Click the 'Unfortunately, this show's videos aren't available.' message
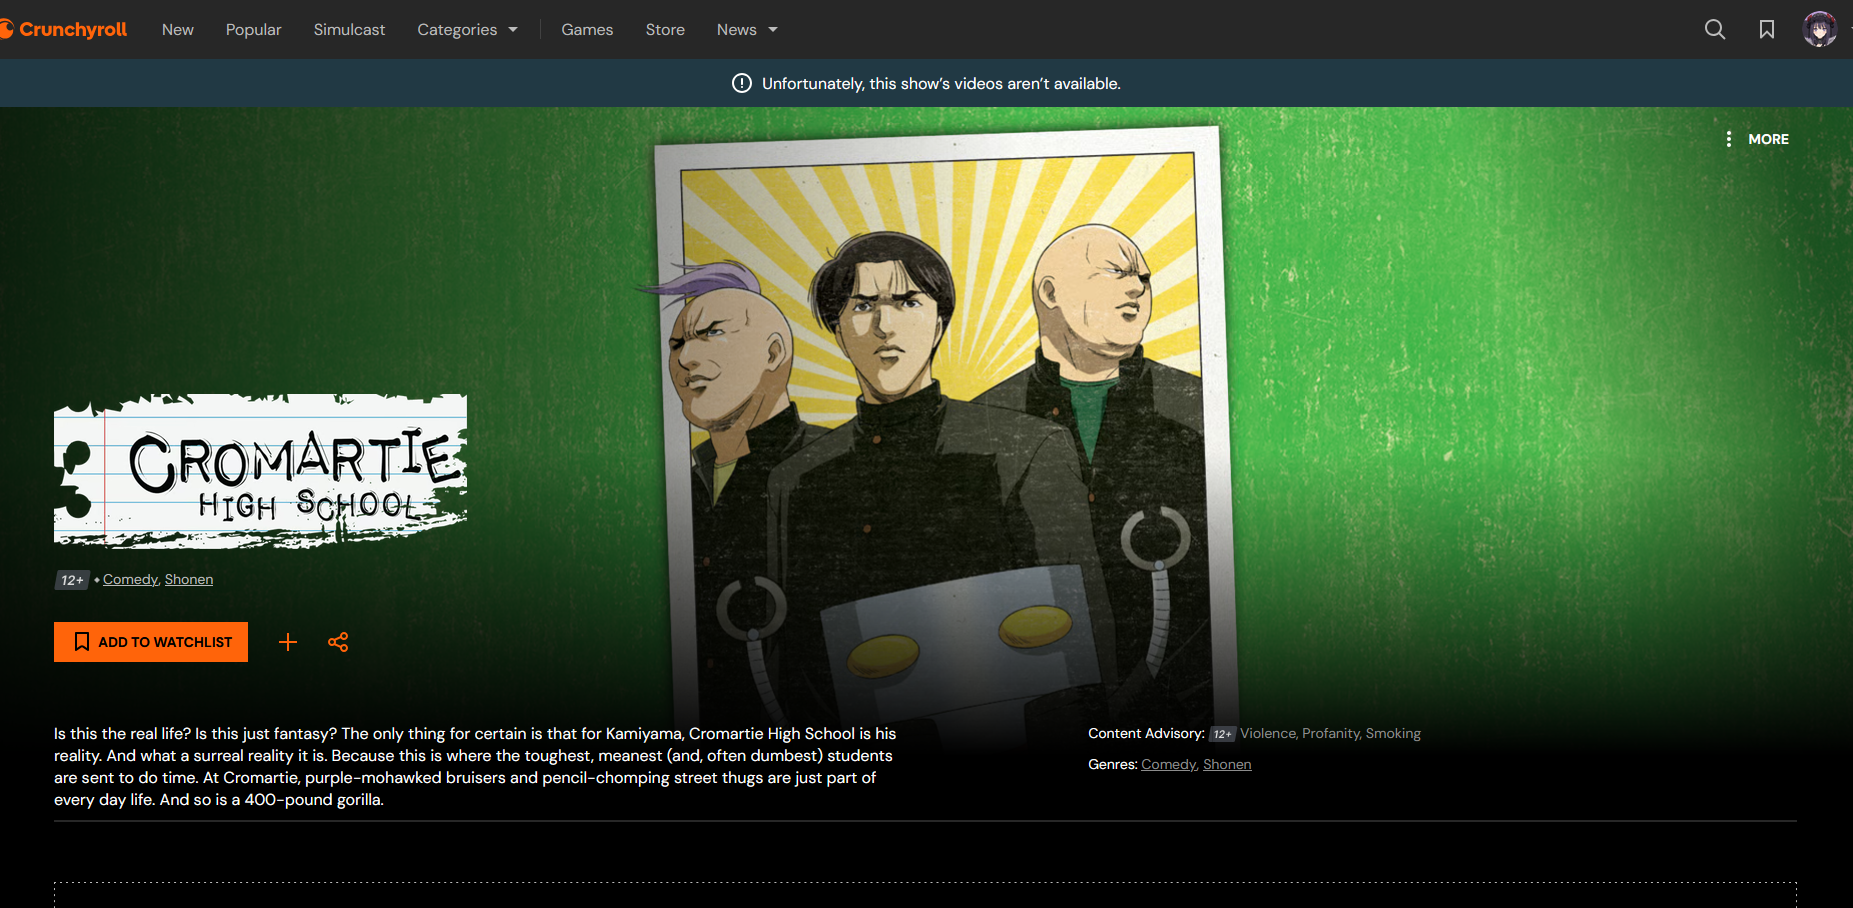The image size is (1853, 908). [x=941, y=84]
